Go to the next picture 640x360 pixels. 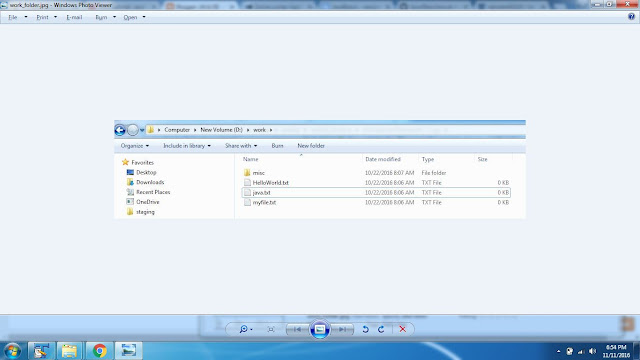pos(342,329)
